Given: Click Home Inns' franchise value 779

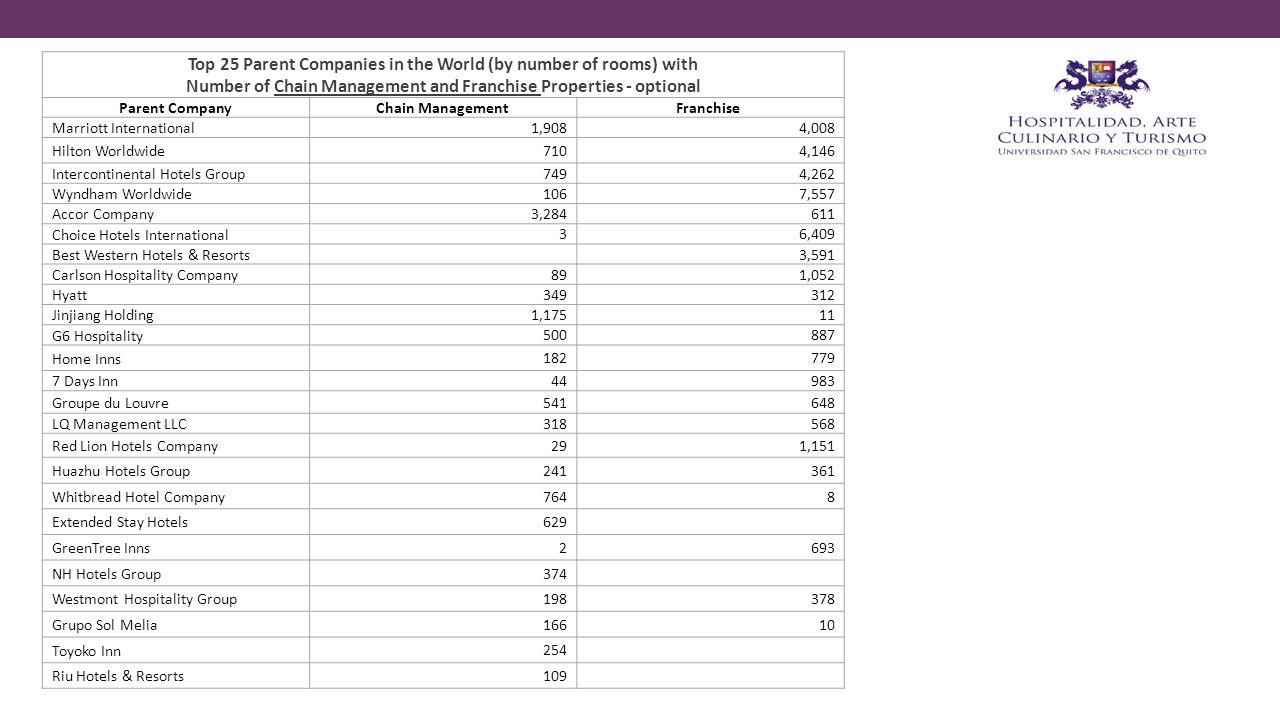Looking at the screenshot, I should point(823,359).
